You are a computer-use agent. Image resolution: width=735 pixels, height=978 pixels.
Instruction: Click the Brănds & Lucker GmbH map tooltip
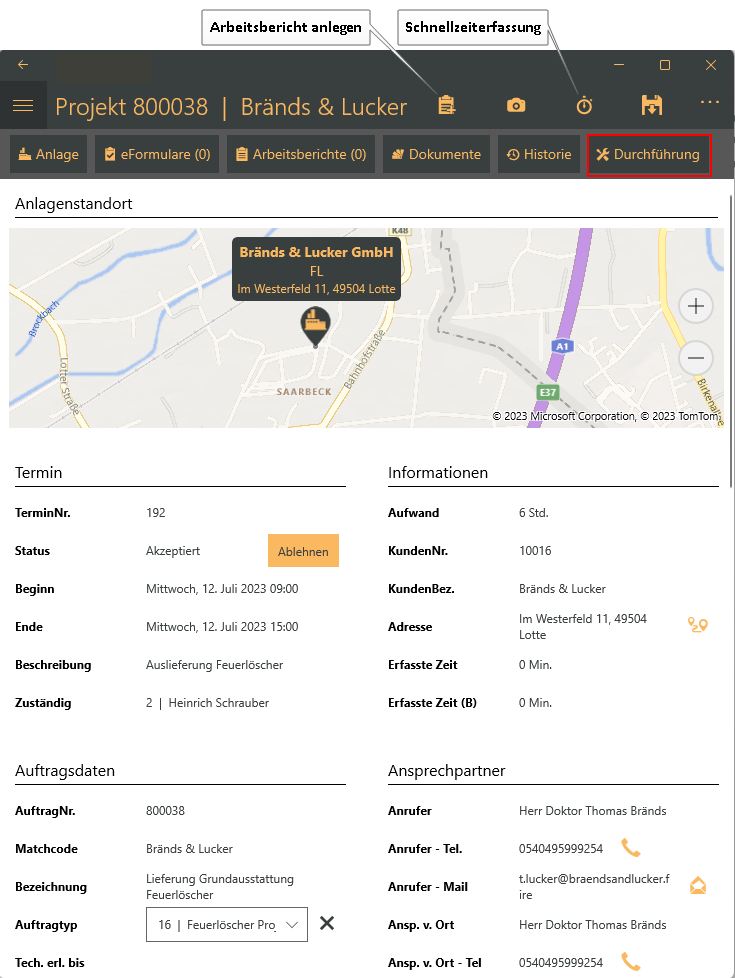[316, 269]
